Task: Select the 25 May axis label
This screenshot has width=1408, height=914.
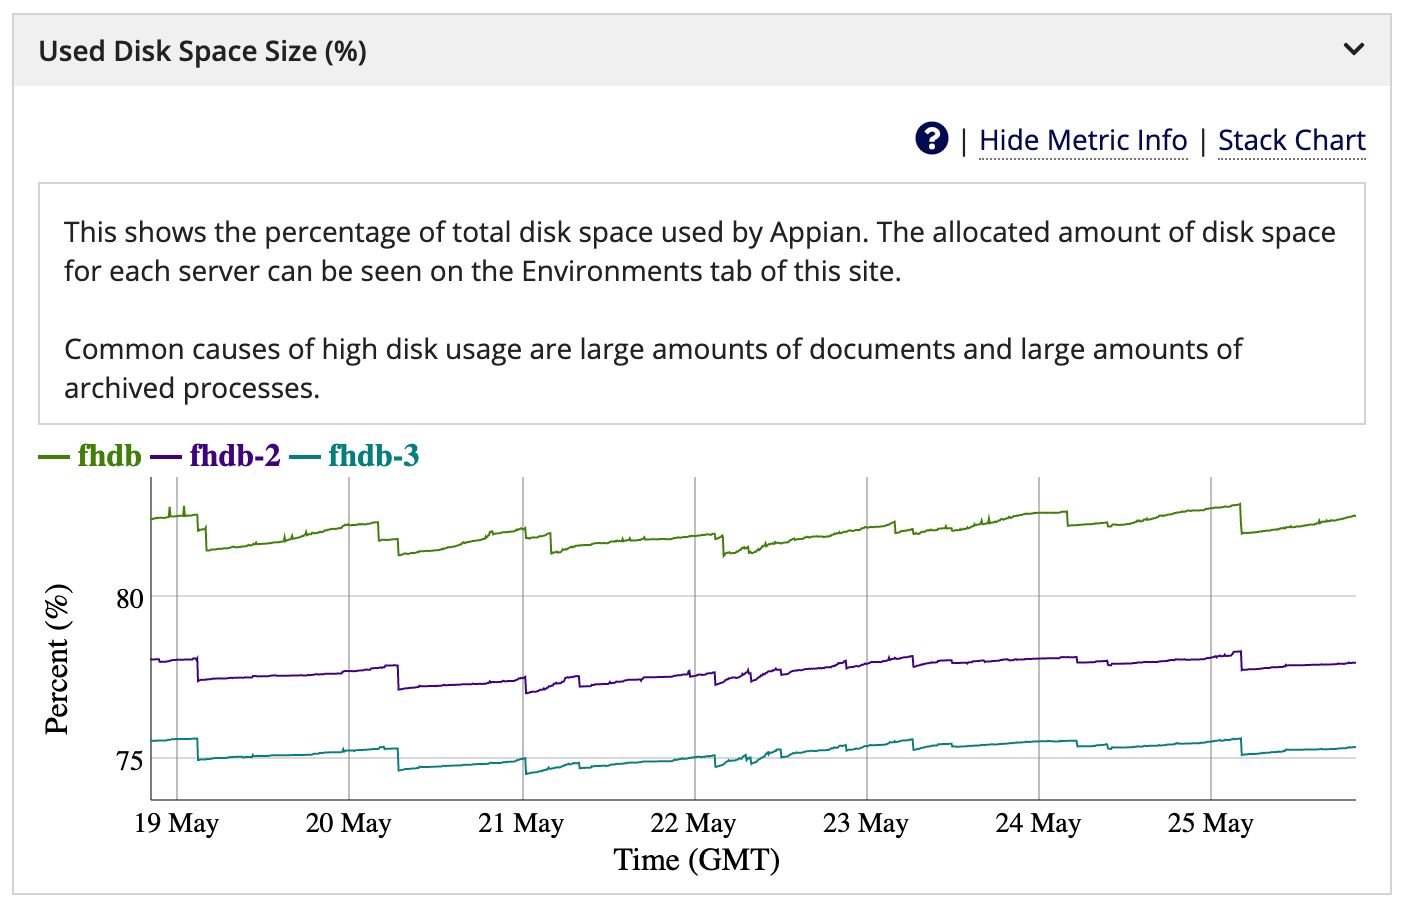Action: [1210, 823]
